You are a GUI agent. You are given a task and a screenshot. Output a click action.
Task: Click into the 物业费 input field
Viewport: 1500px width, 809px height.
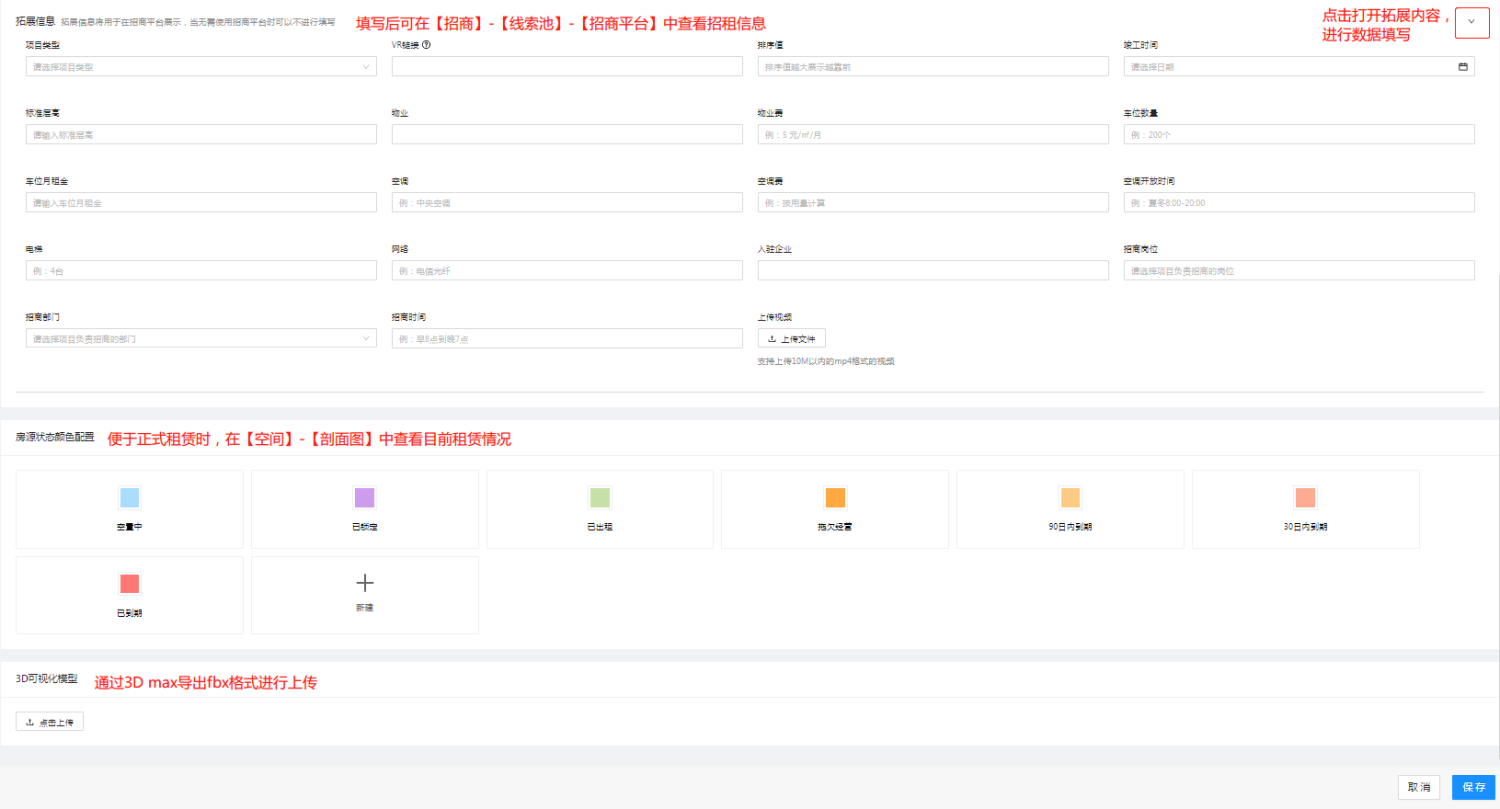[x=933, y=135]
